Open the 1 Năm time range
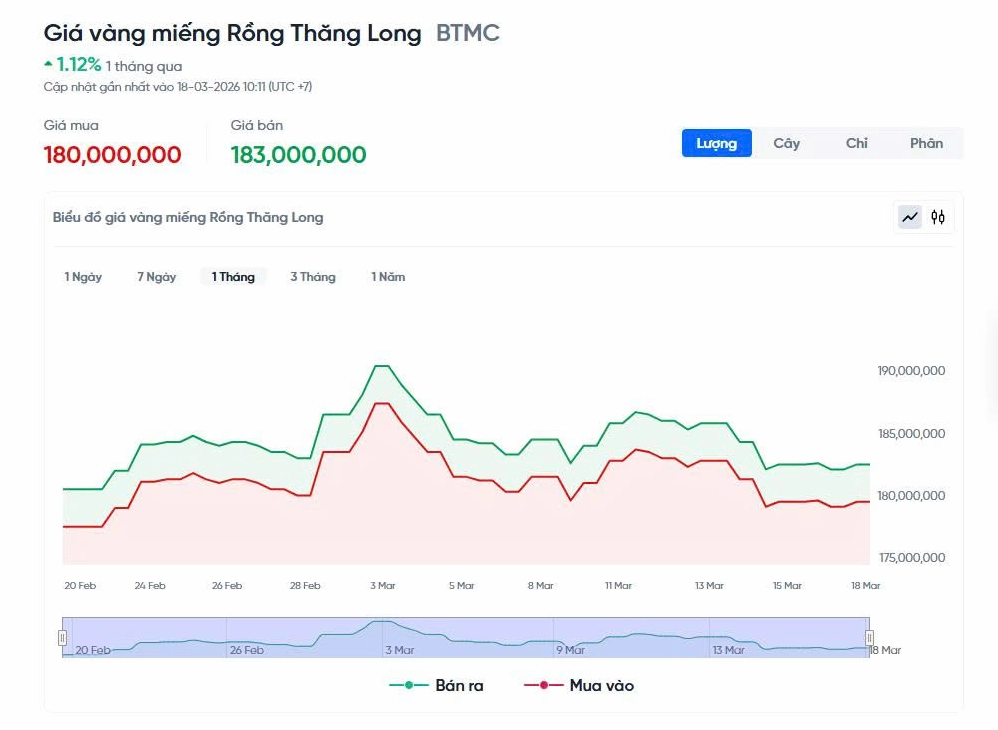Image resolution: width=998 pixels, height=730 pixels. coord(388,276)
